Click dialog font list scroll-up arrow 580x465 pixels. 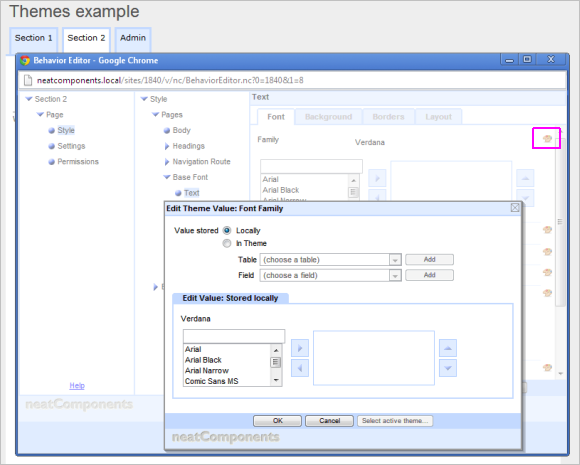click(x=276, y=350)
